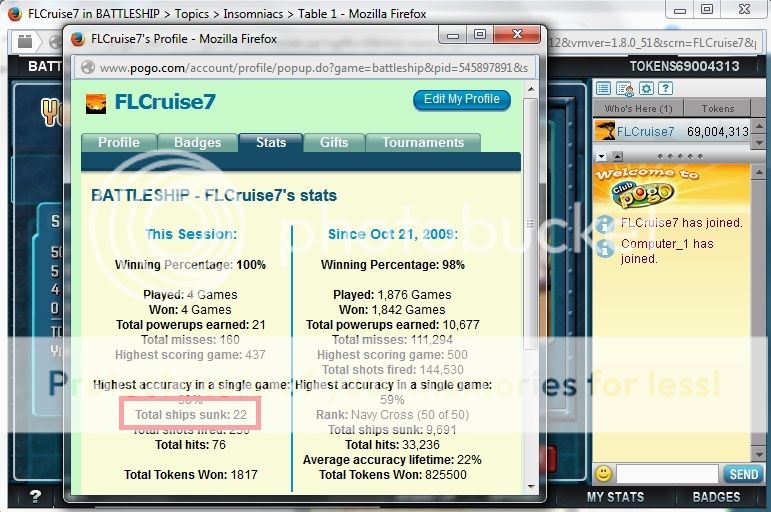Image resolution: width=771 pixels, height=512 pixels.
Task: Click the popup page scroll up arrow
Action: [x=531, y=90]
